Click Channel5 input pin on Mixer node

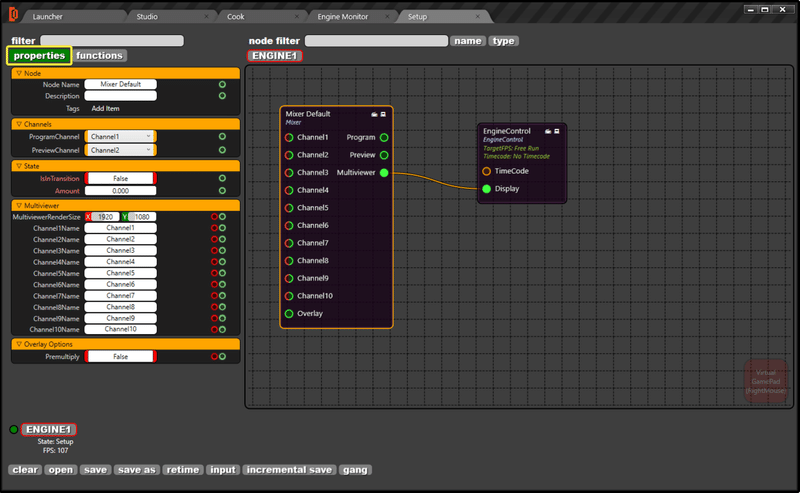pyautogui.click(x=289, y=208)
